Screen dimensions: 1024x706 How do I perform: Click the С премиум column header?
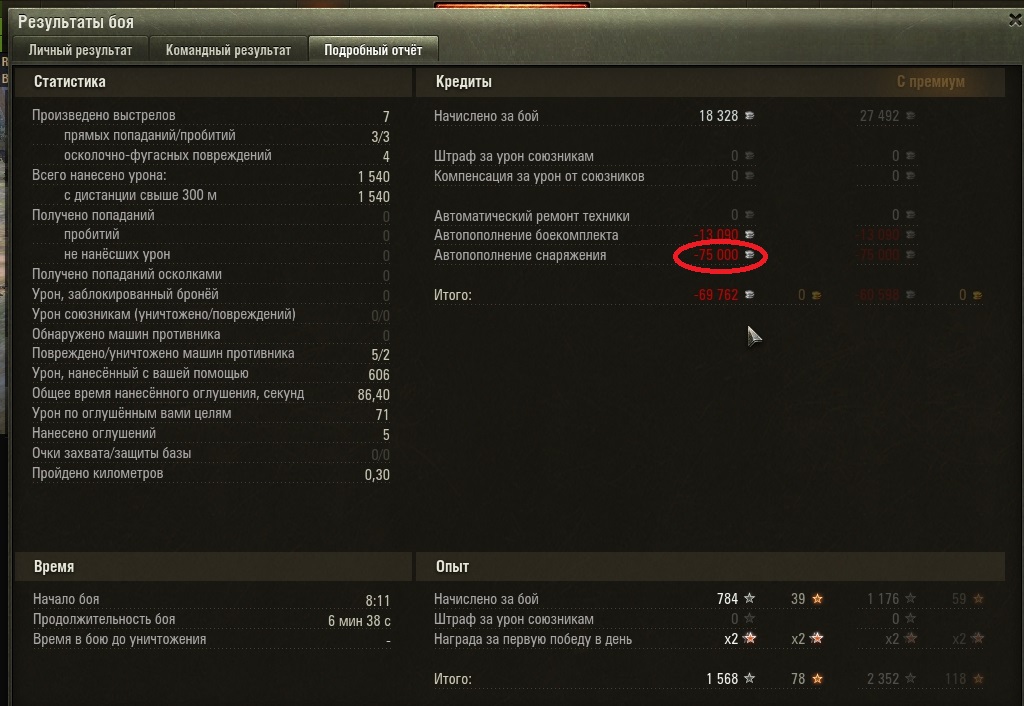(x=931, y=82)
